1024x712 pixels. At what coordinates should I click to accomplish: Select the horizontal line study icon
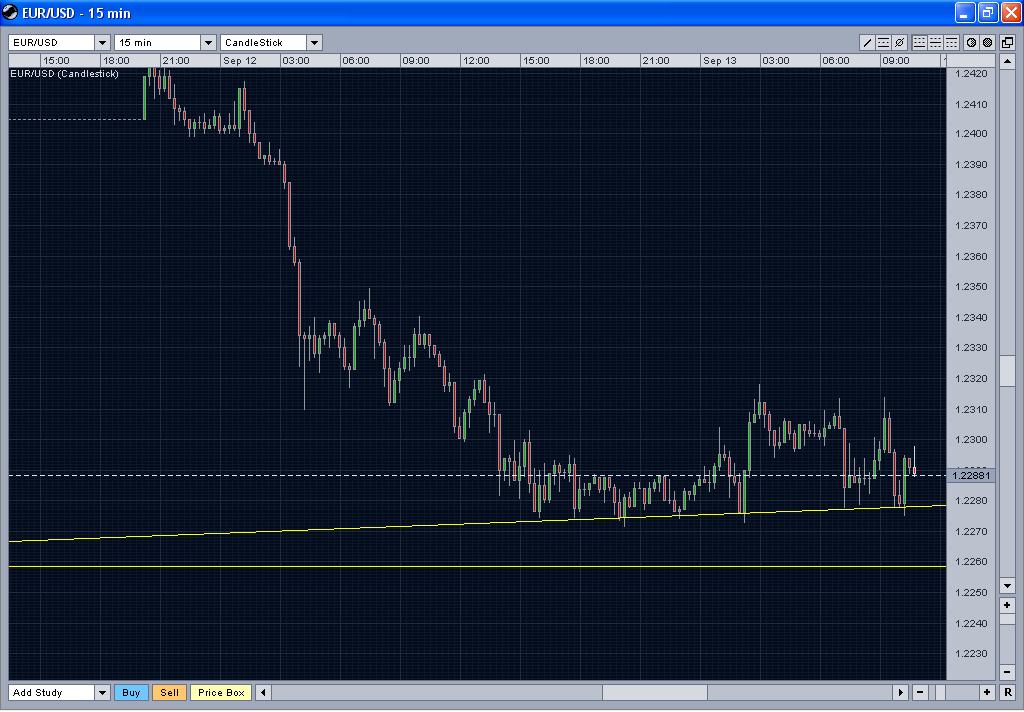click(x=883, y=42)
